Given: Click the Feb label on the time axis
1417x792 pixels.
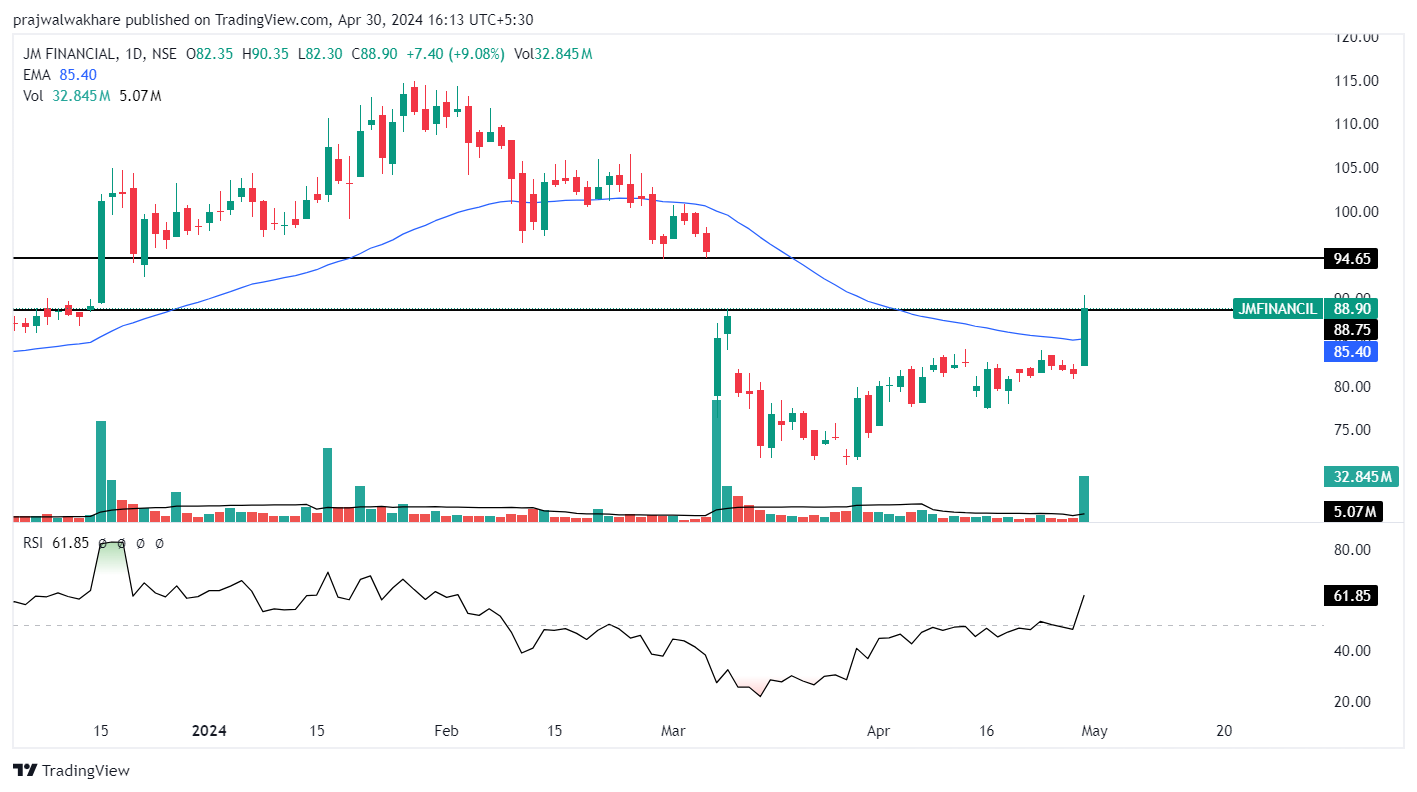Looking at the screenshot, I should pos(446,731).
